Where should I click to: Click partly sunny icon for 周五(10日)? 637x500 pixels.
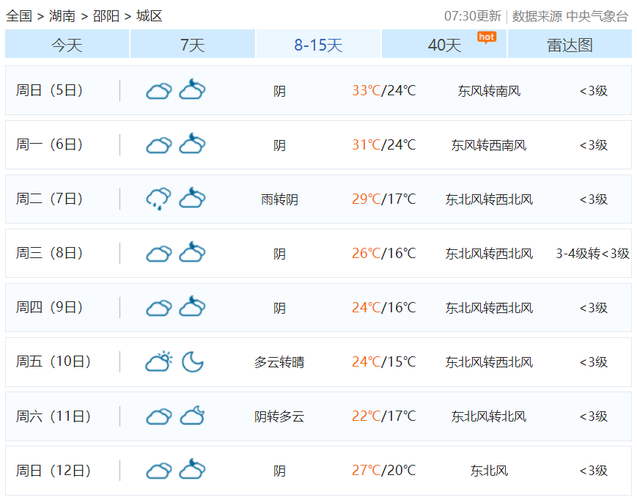pyautogui.click(x=159, y=361)
